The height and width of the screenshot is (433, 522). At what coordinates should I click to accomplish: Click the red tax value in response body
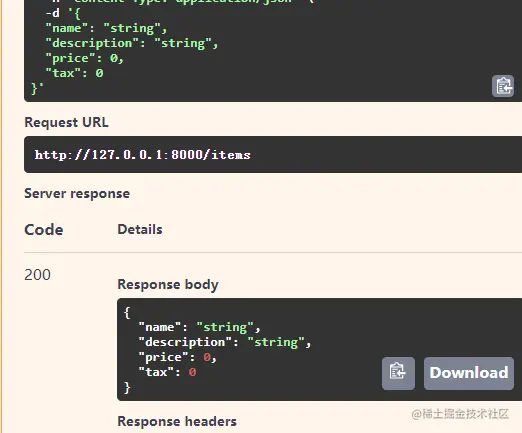(x=192, y=372)
